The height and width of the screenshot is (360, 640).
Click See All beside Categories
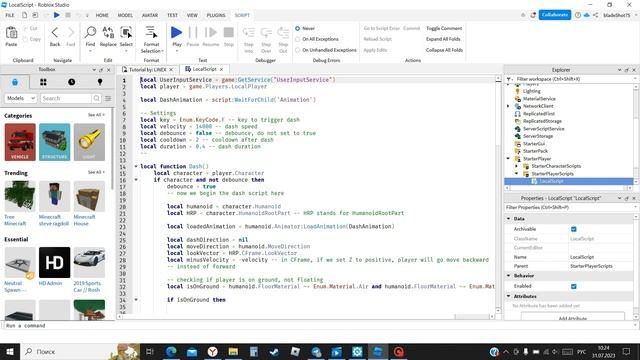[x=96, y=115]
